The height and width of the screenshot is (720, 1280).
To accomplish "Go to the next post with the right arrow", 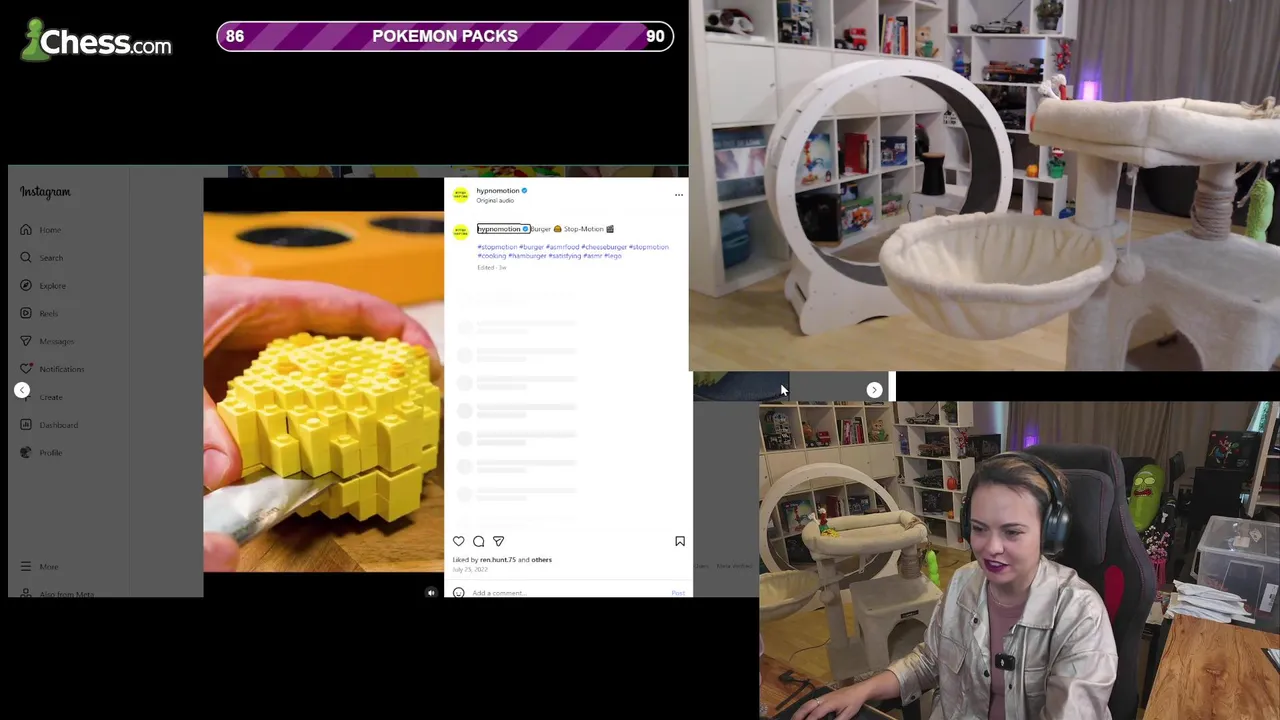I will (x=875, y=390).
